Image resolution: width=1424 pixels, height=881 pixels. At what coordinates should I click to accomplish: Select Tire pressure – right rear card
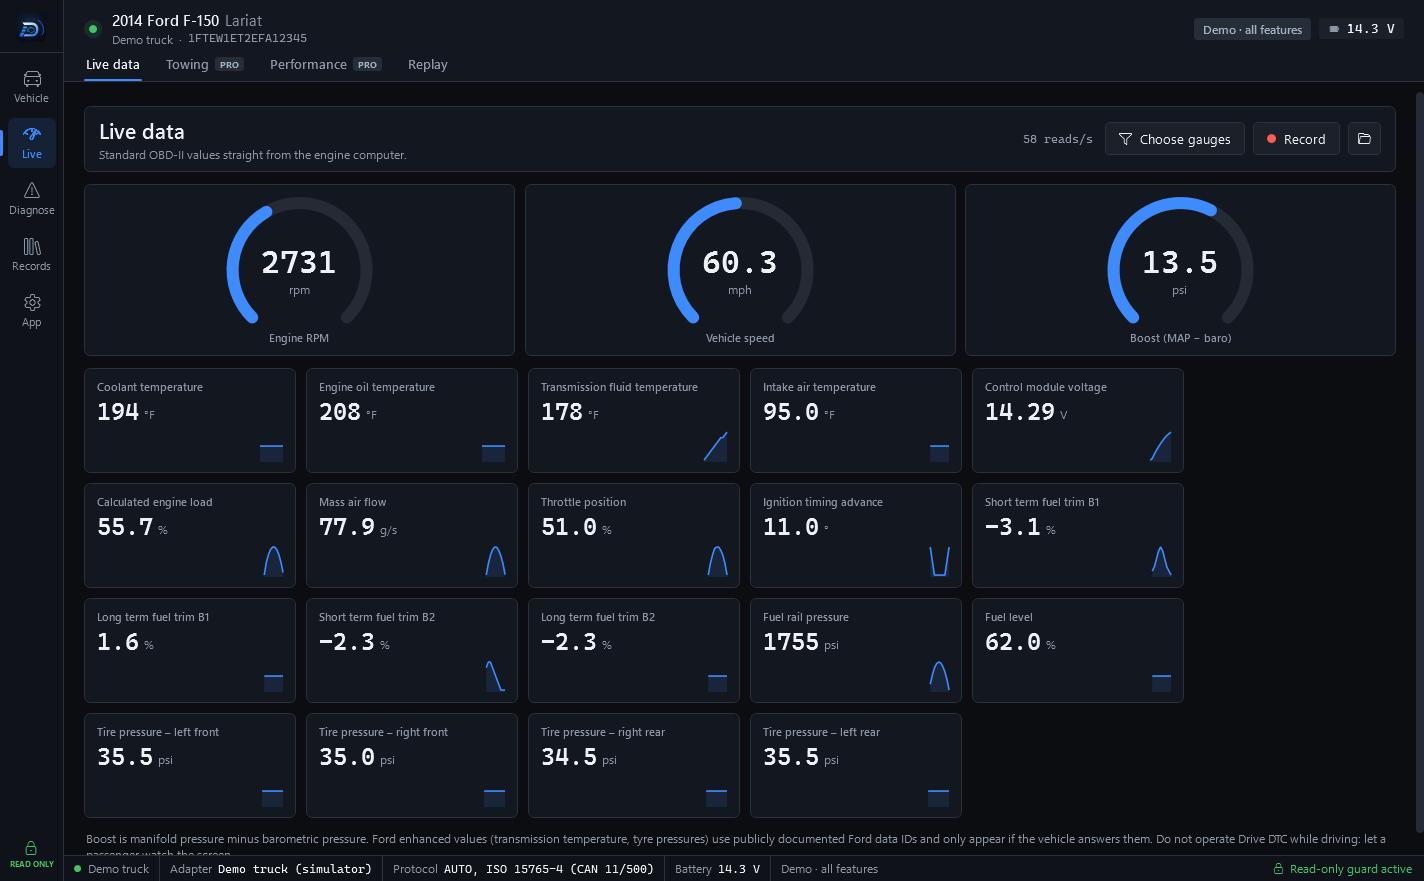coord(634,765)
